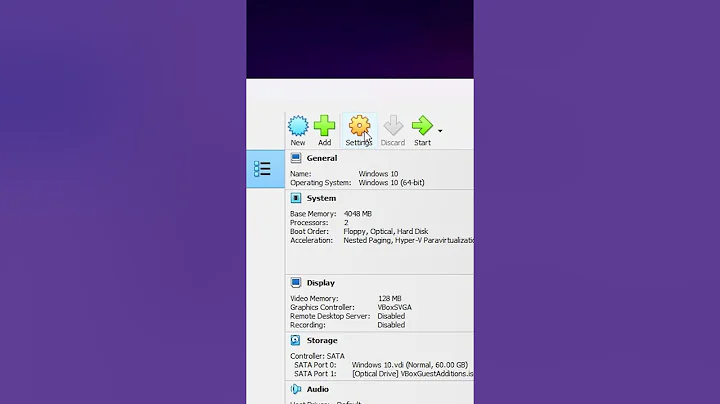Click the Display section screen icon

[296, 283]
